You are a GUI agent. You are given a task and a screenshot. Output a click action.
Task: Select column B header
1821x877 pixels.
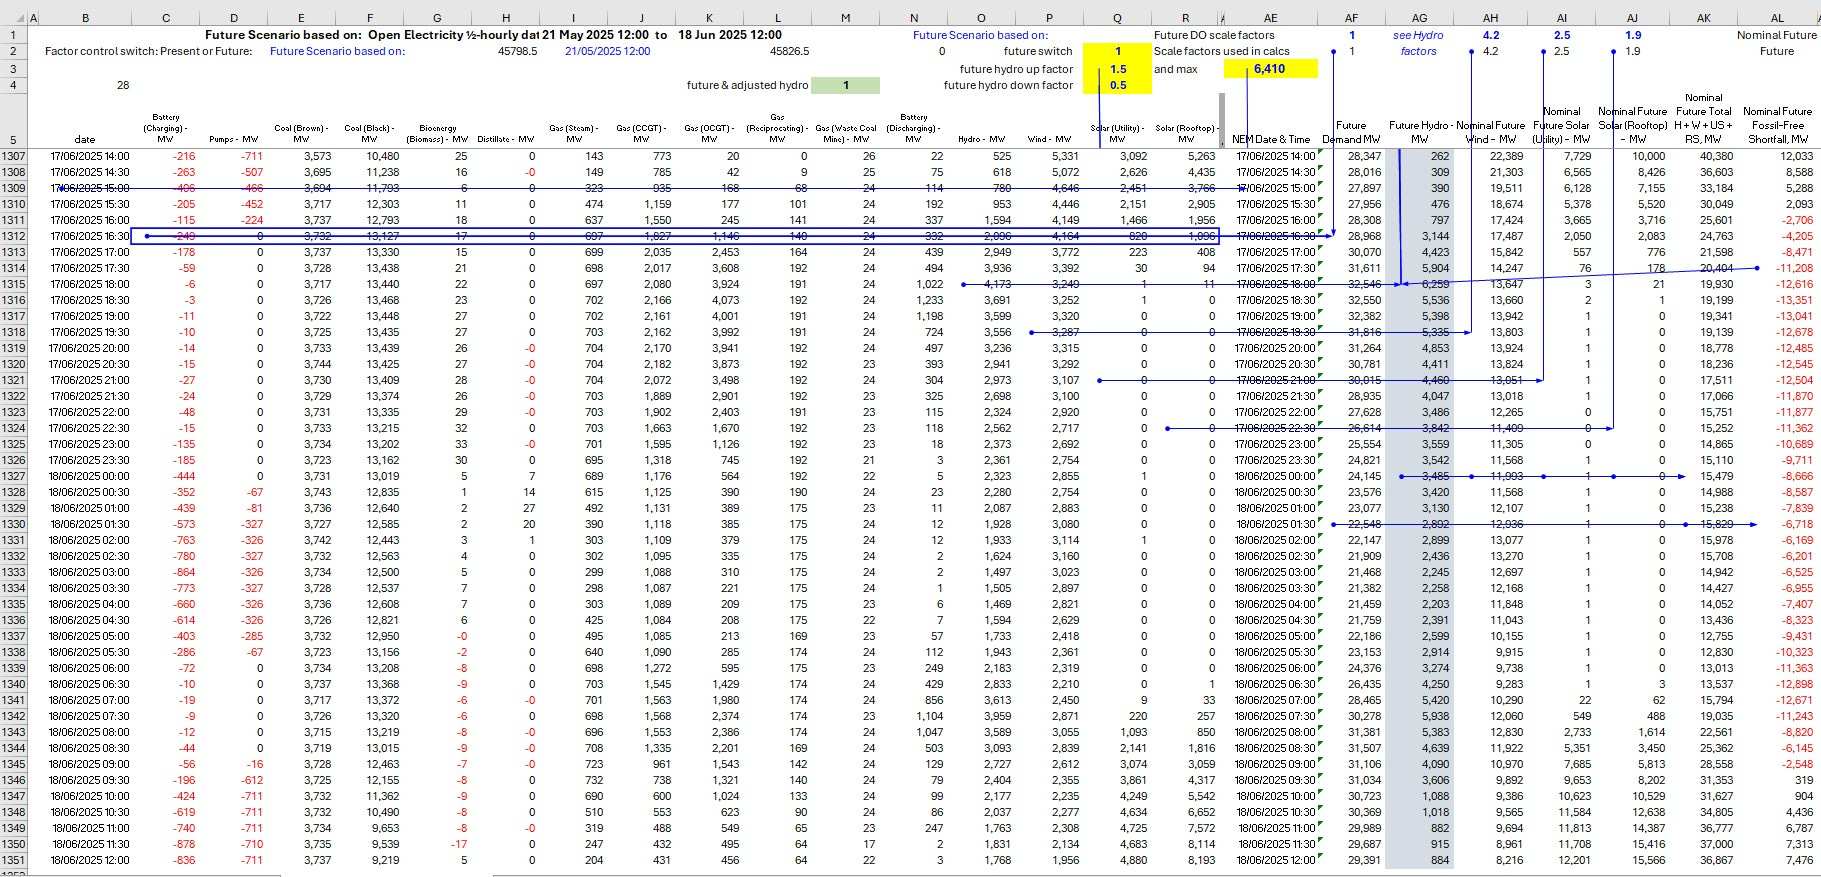(85, 18)
